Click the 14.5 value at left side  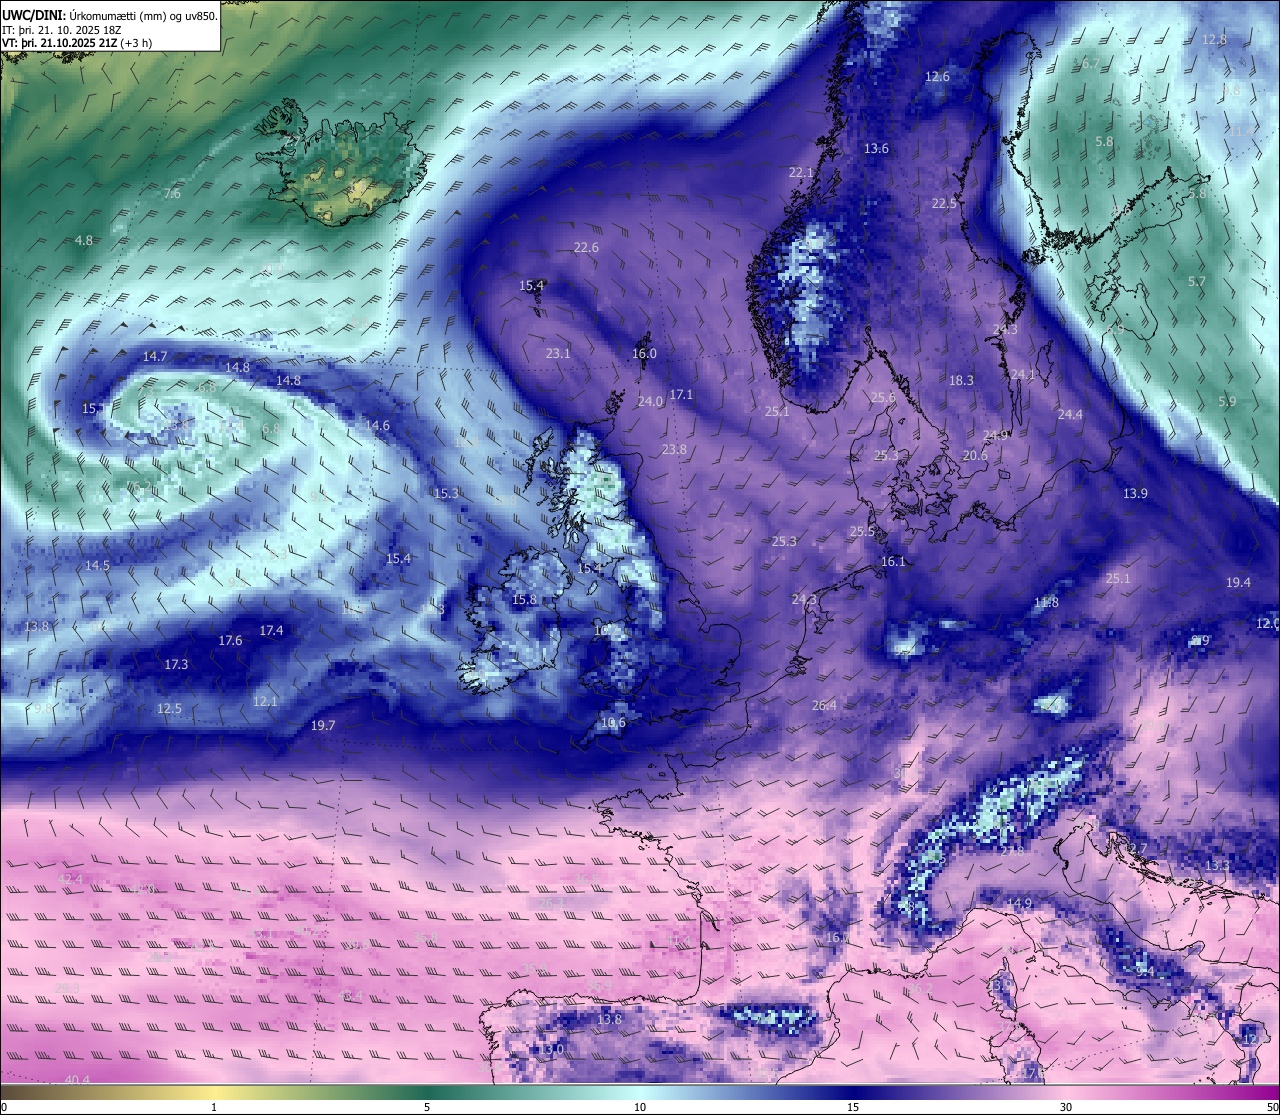[x=97, y=566]
